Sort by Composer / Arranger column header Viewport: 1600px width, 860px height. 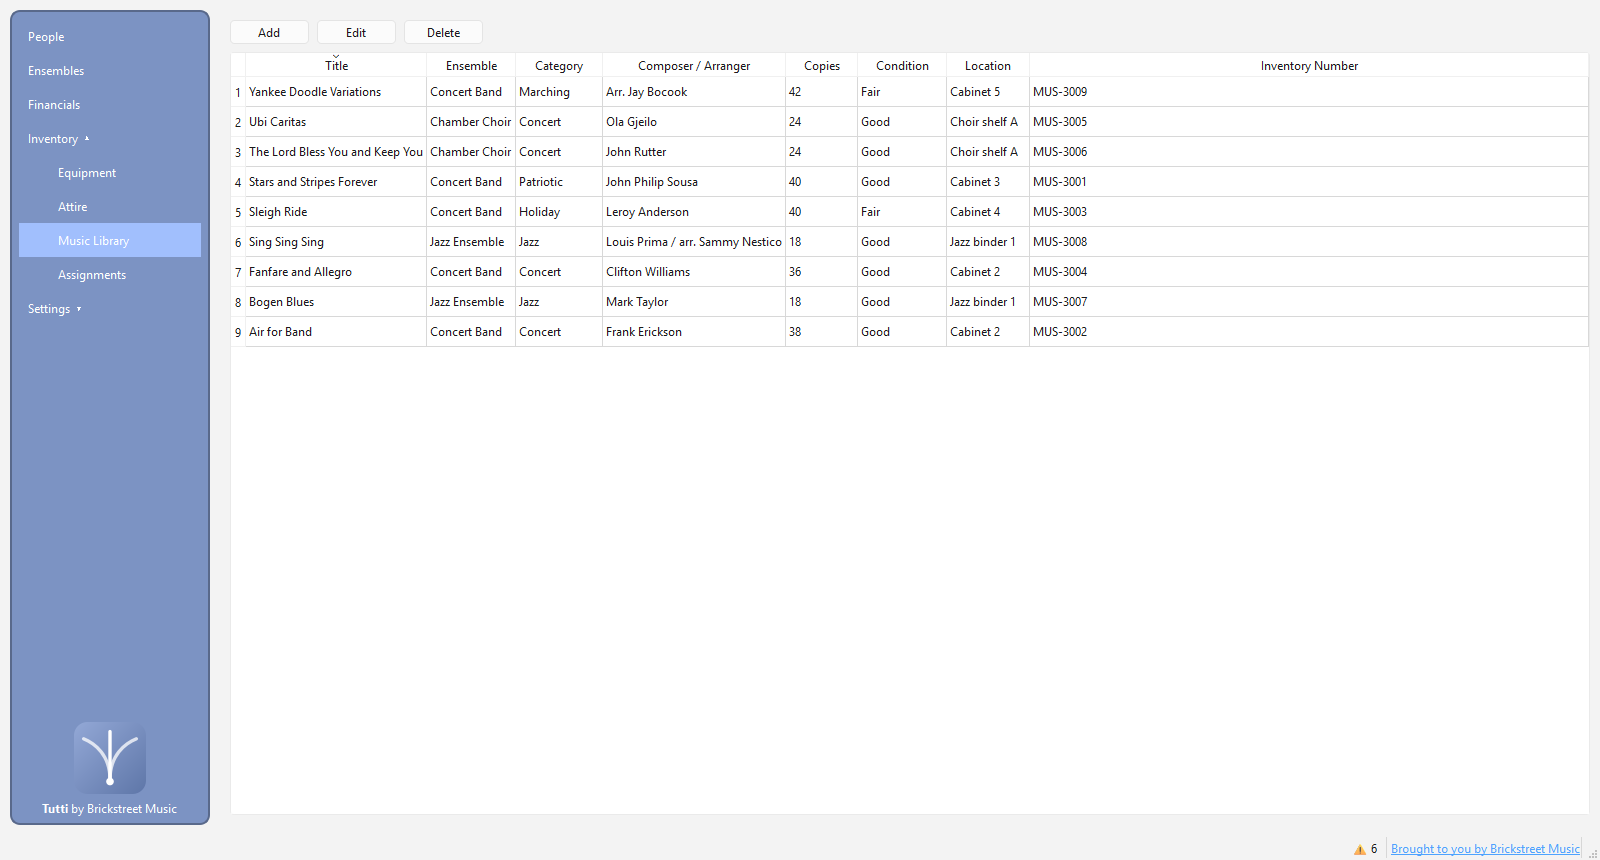tap(694, 65)
